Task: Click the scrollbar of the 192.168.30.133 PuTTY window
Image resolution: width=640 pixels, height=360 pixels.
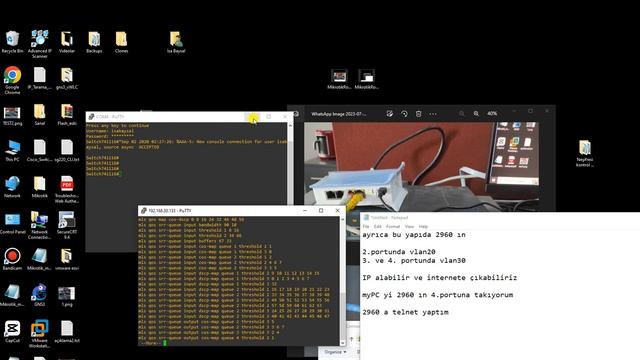Action: (342, 282)
